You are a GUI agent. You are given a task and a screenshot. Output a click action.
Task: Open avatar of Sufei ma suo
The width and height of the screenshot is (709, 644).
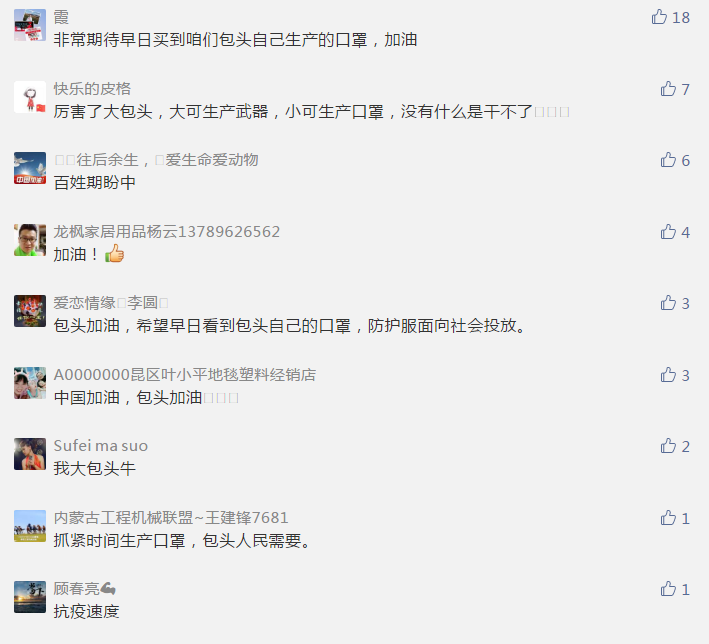[30, 454]
